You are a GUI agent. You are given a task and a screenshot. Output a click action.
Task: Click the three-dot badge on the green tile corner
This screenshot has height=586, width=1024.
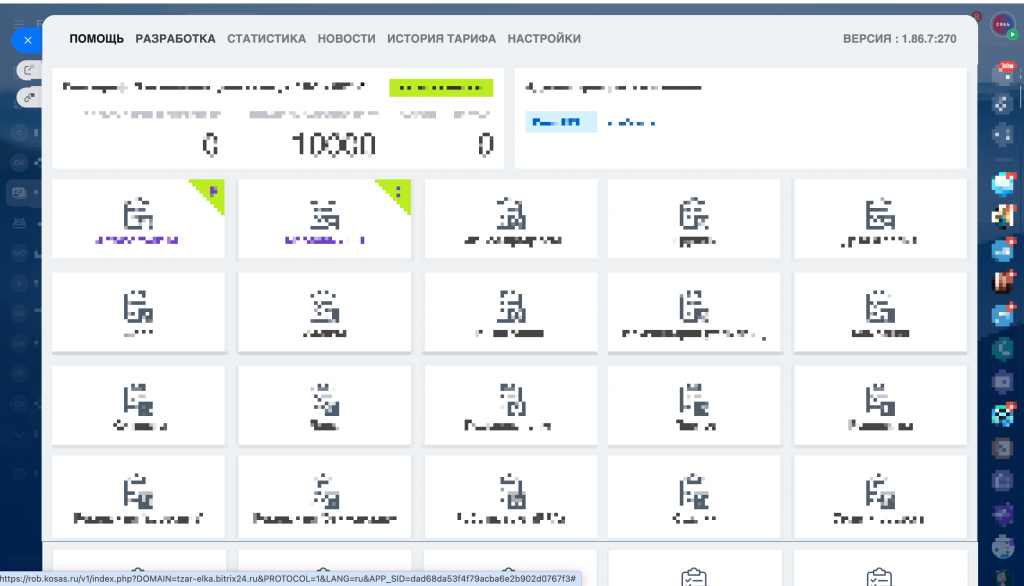[x=399, y=190]
